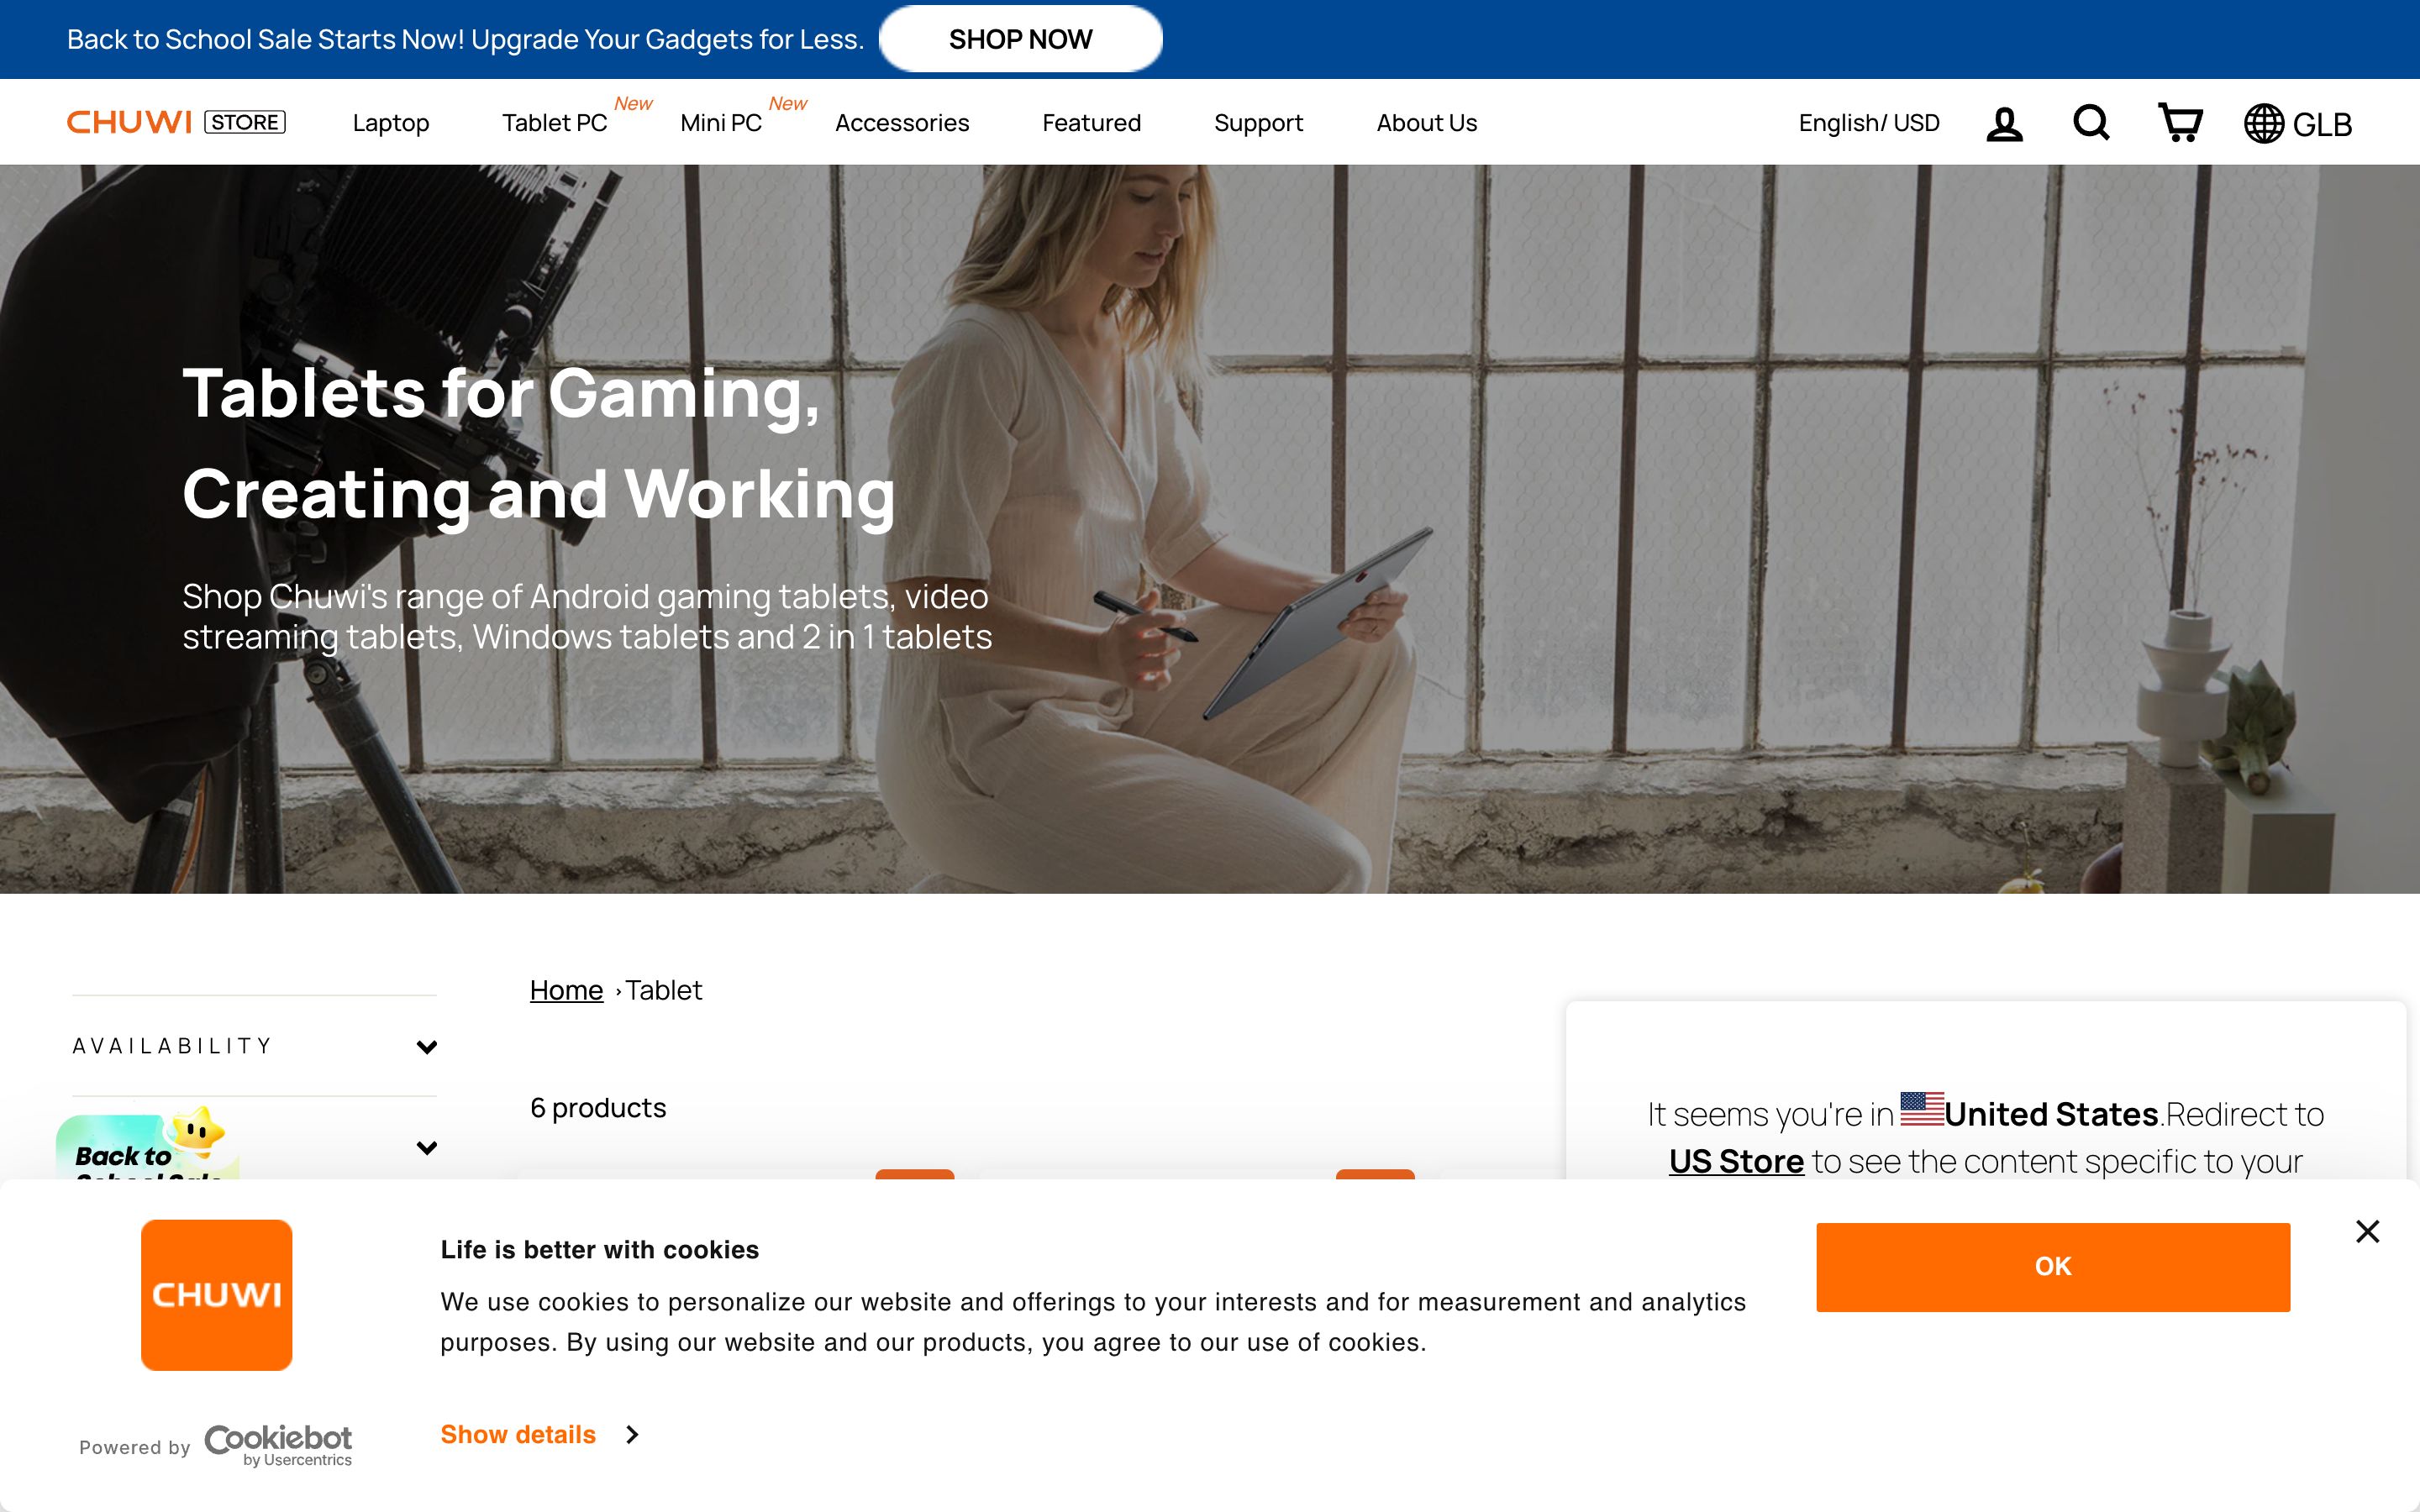The height and width of the screenshot is (1512, 2420).
Task: Open the user account icon
Action: pos(2004,124)
